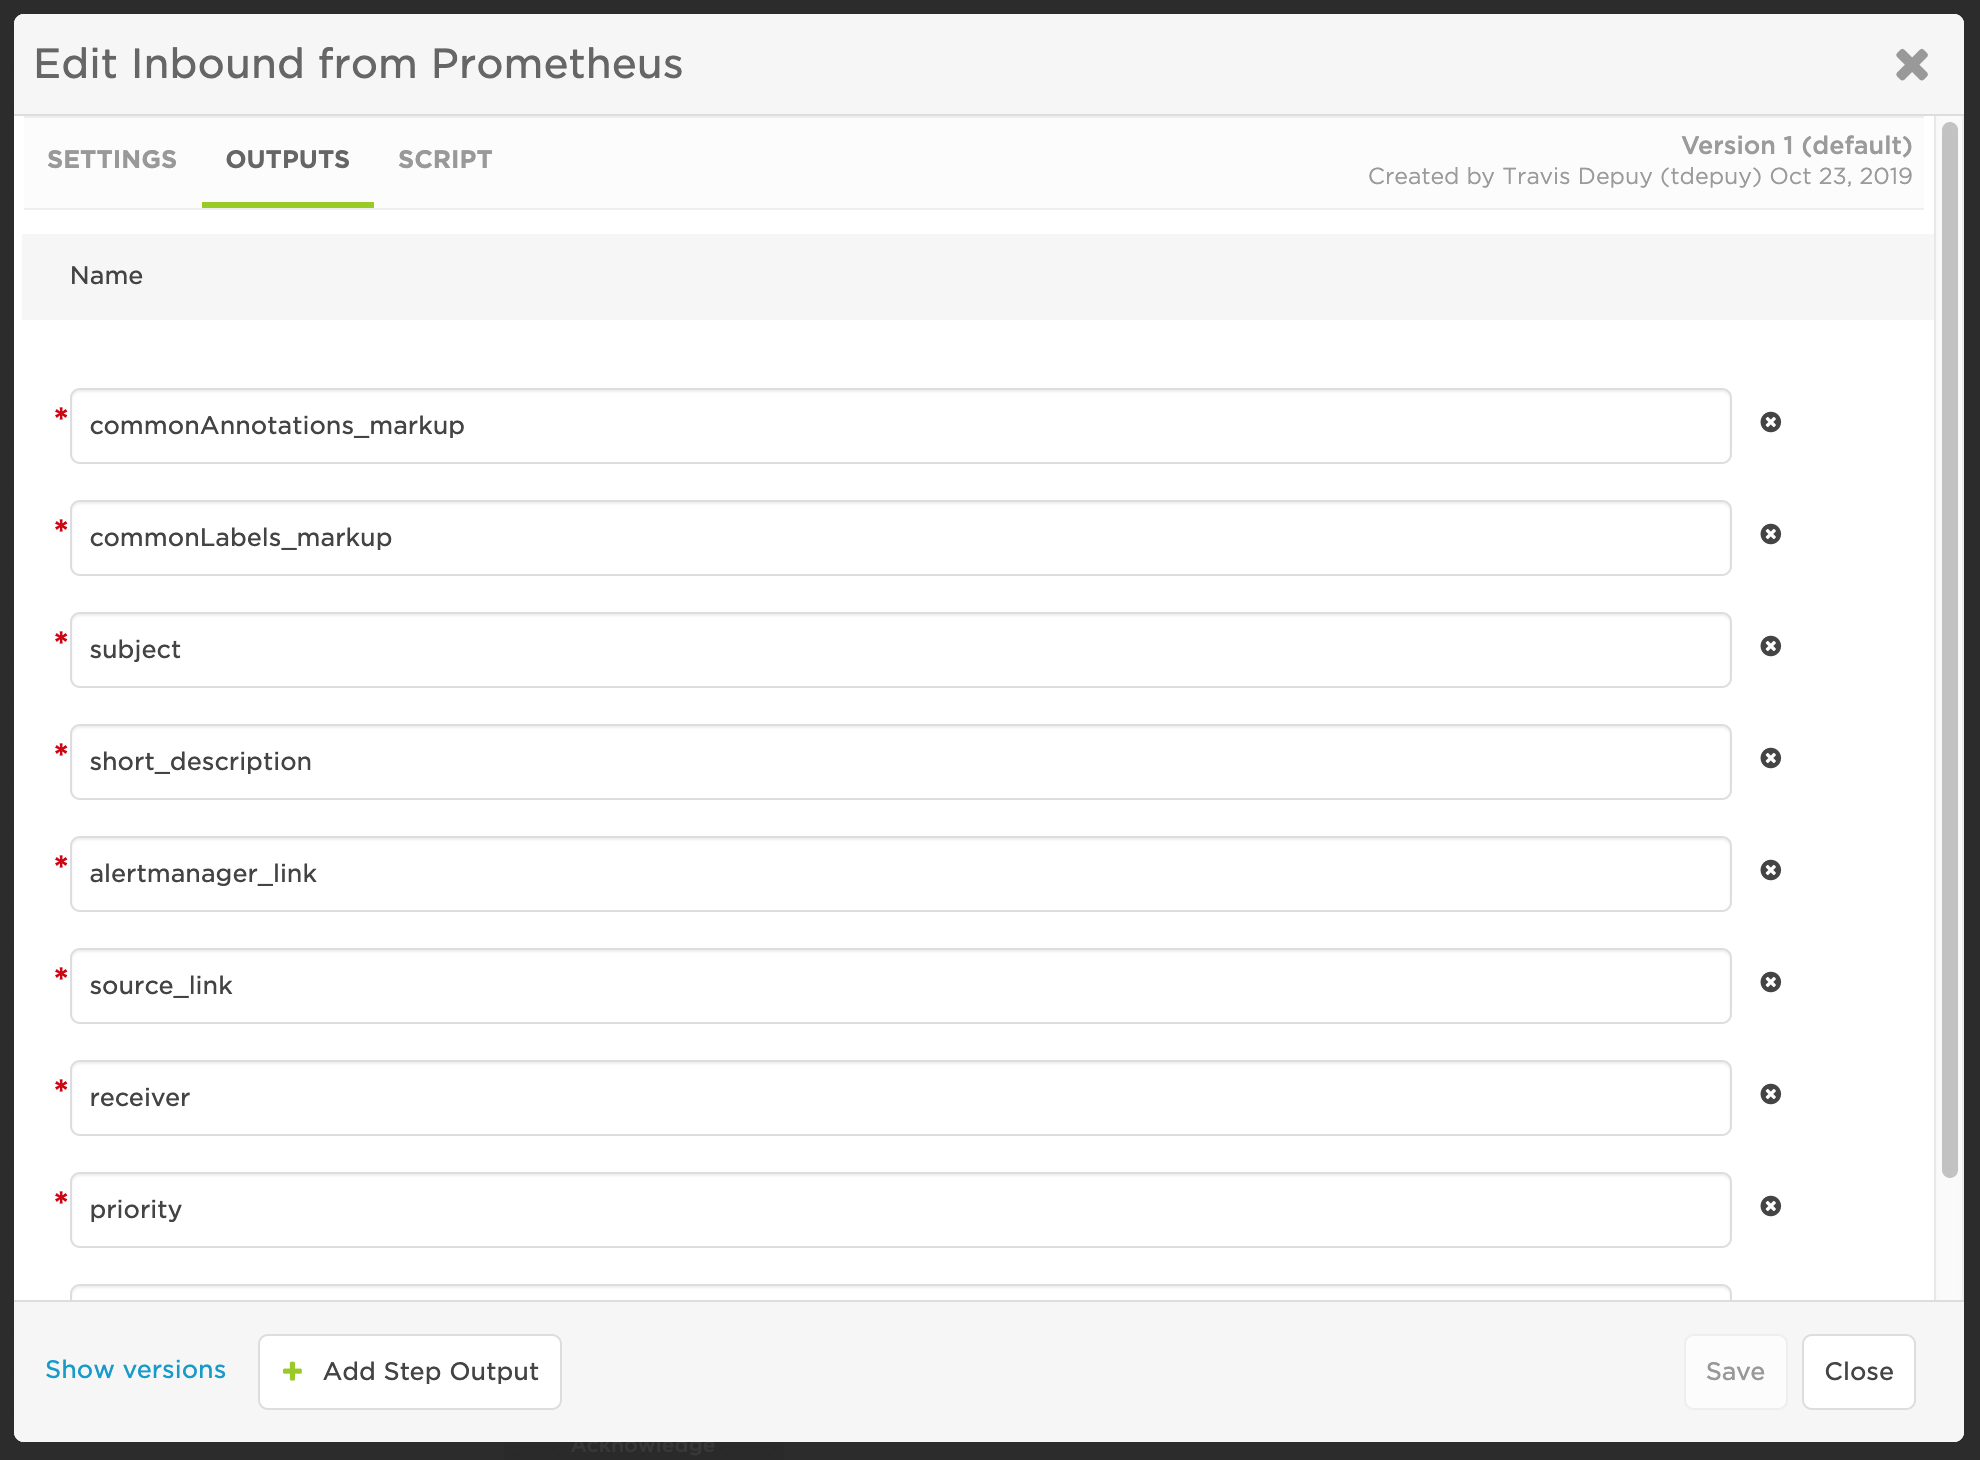Remove the subject output
This screenshot has width=1980, height=1460.
click(1770, 647)
